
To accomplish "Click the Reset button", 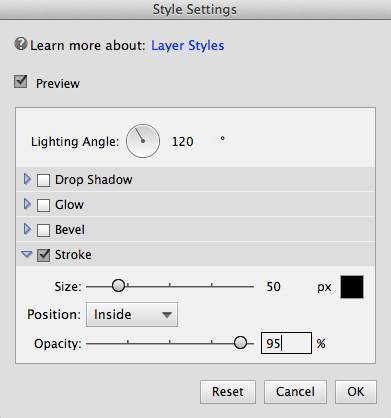I will tap(228, 392).
